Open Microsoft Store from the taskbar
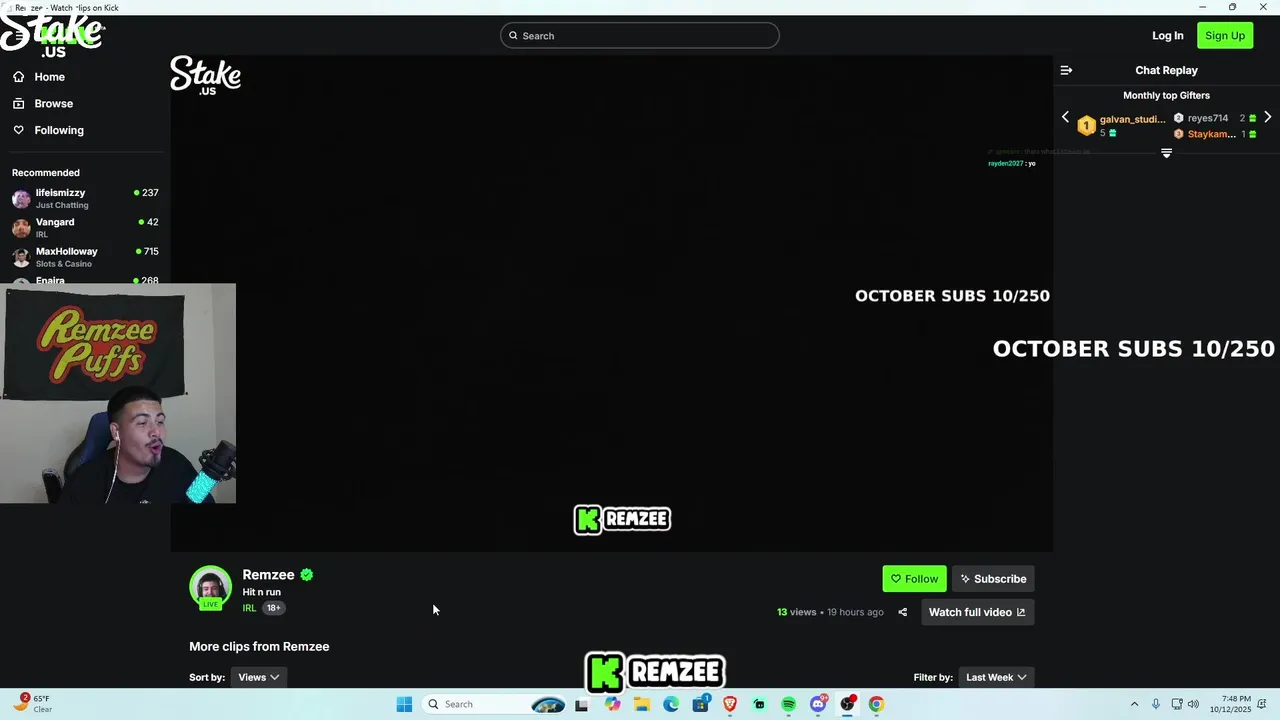The height and width of the screenshot is (720, 1280). 700,704
